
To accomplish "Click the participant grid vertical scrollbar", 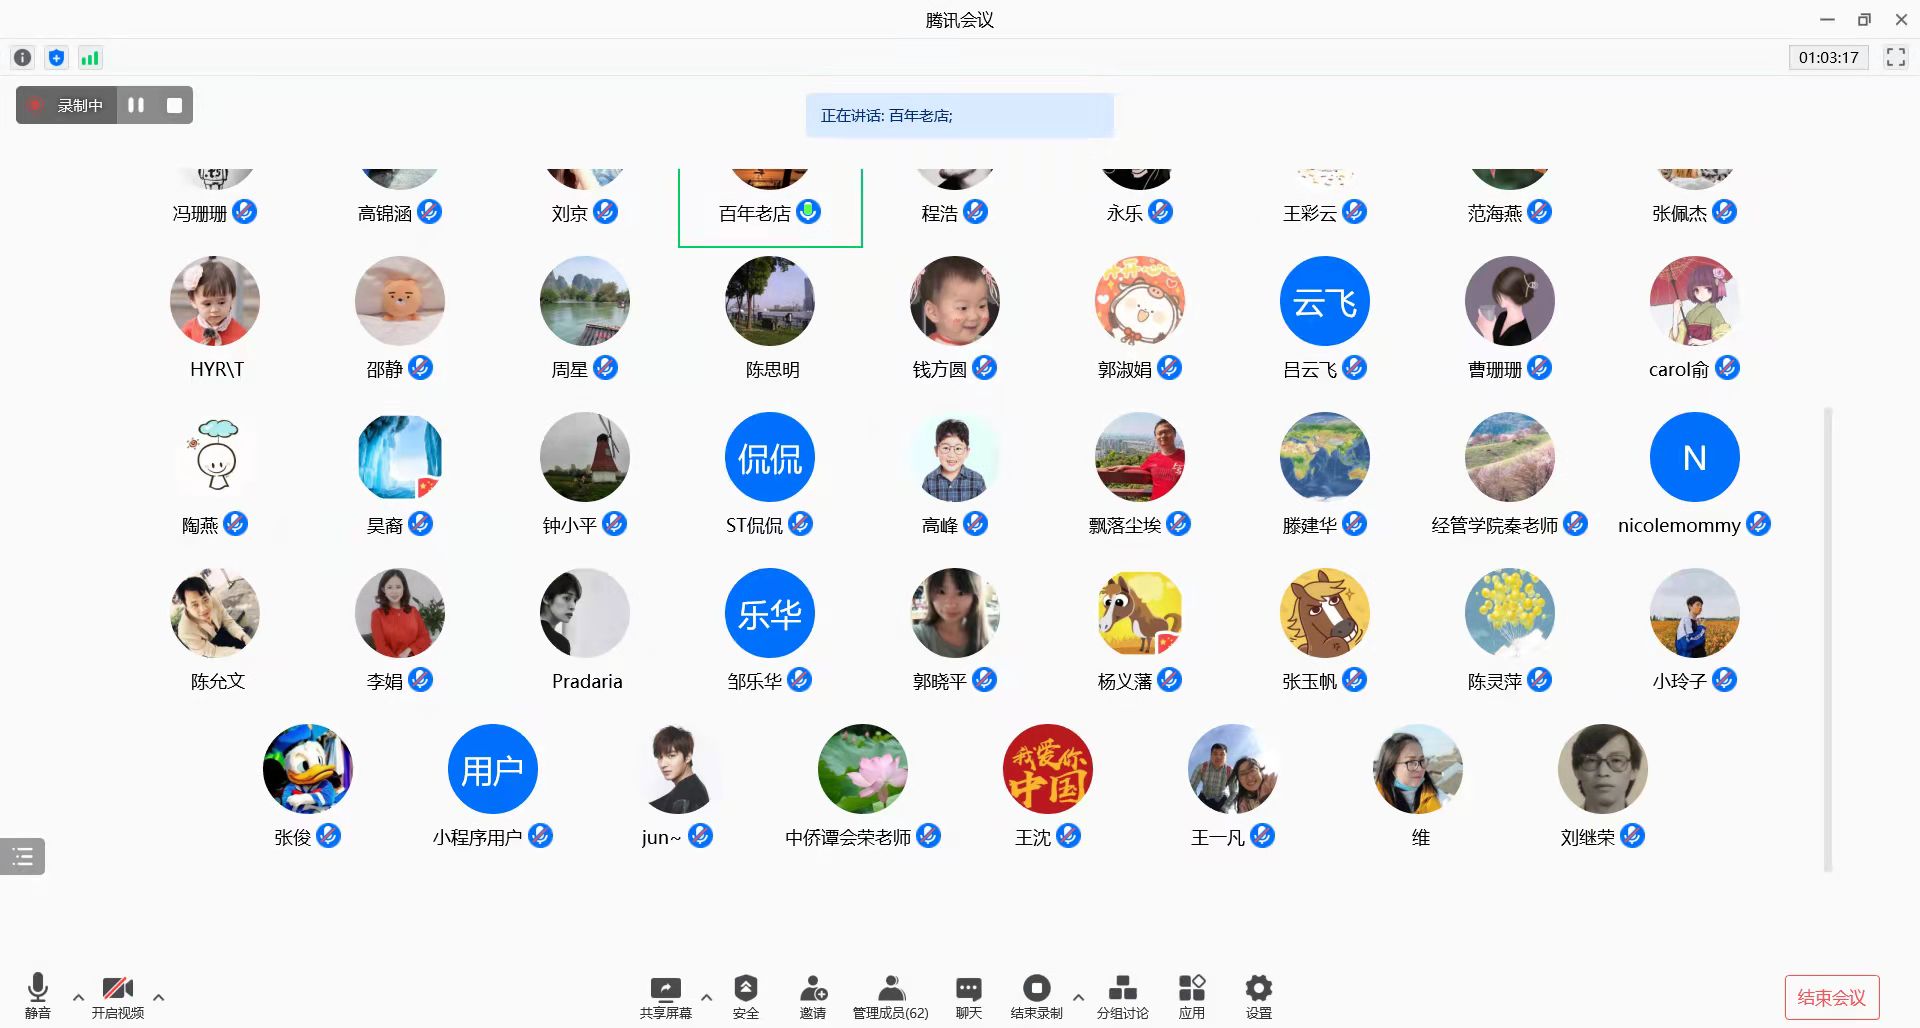I will click(x=1828, y=640).
